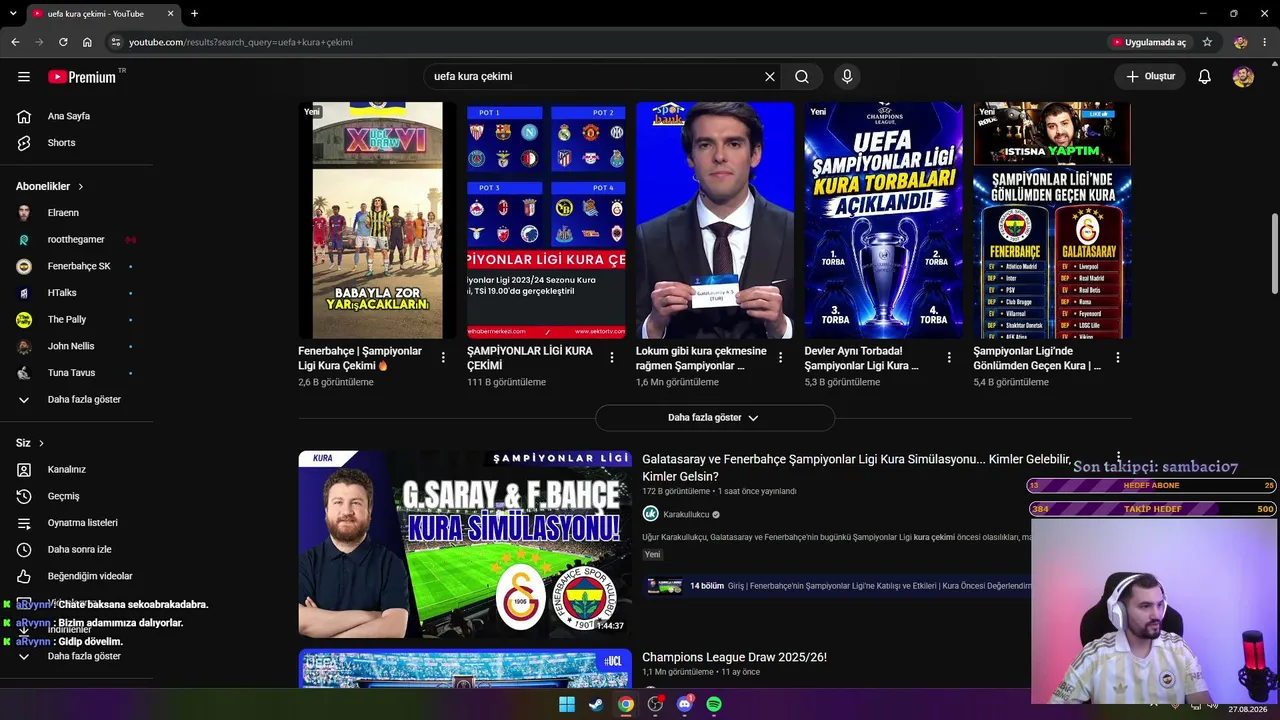This screenshot has width=1280, height=720.
Task: Open the YouTube guide hamburger menu
Action: point(24,77)
